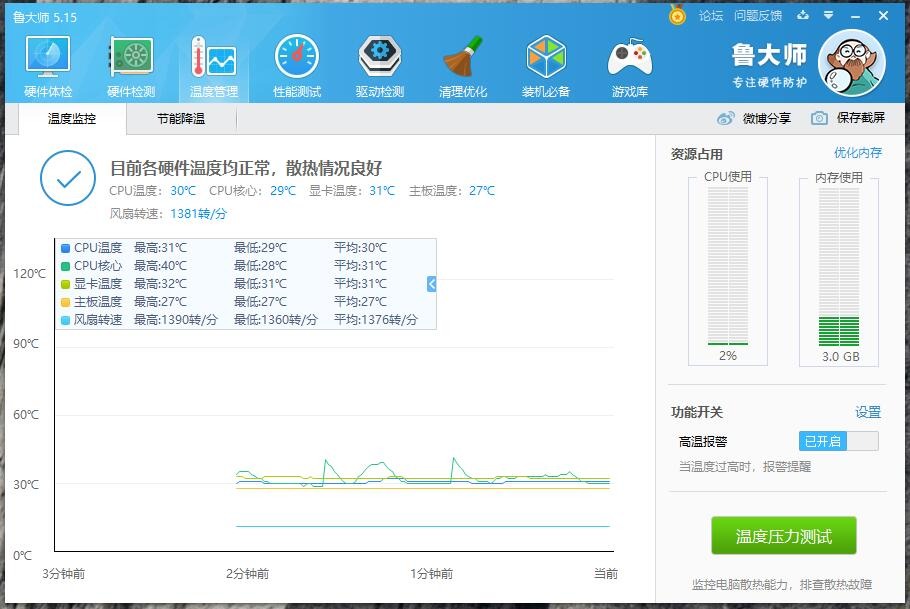Click the CPU usage progress gauge

(x=727, y=266)
